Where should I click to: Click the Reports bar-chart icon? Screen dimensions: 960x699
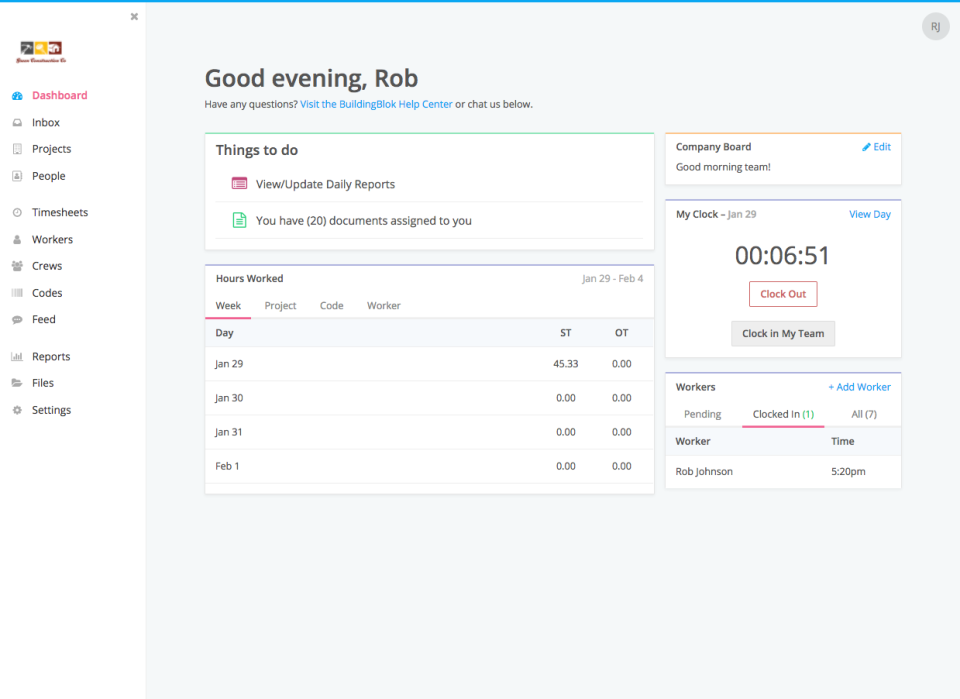17,356
